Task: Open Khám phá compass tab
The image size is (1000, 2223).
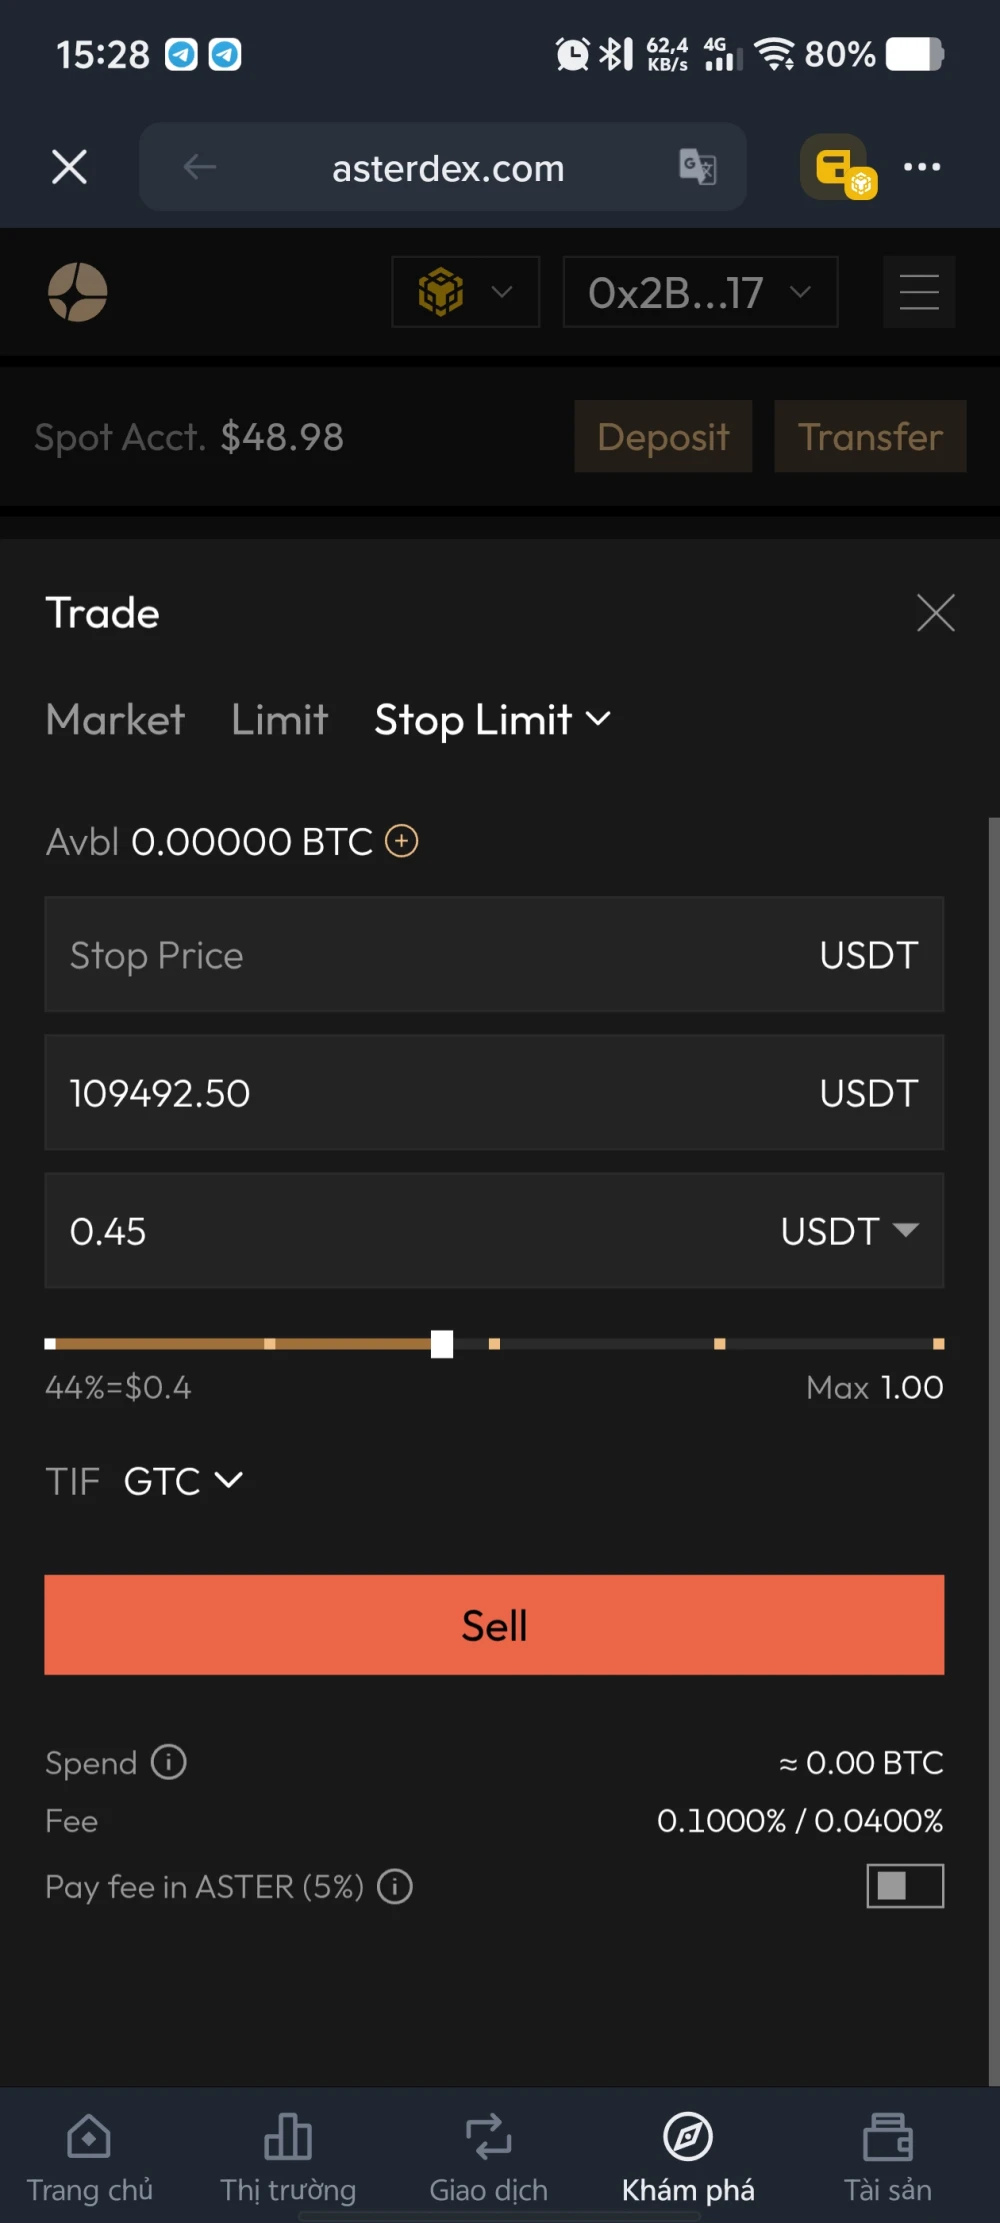Action: (x=688, y=2158)
